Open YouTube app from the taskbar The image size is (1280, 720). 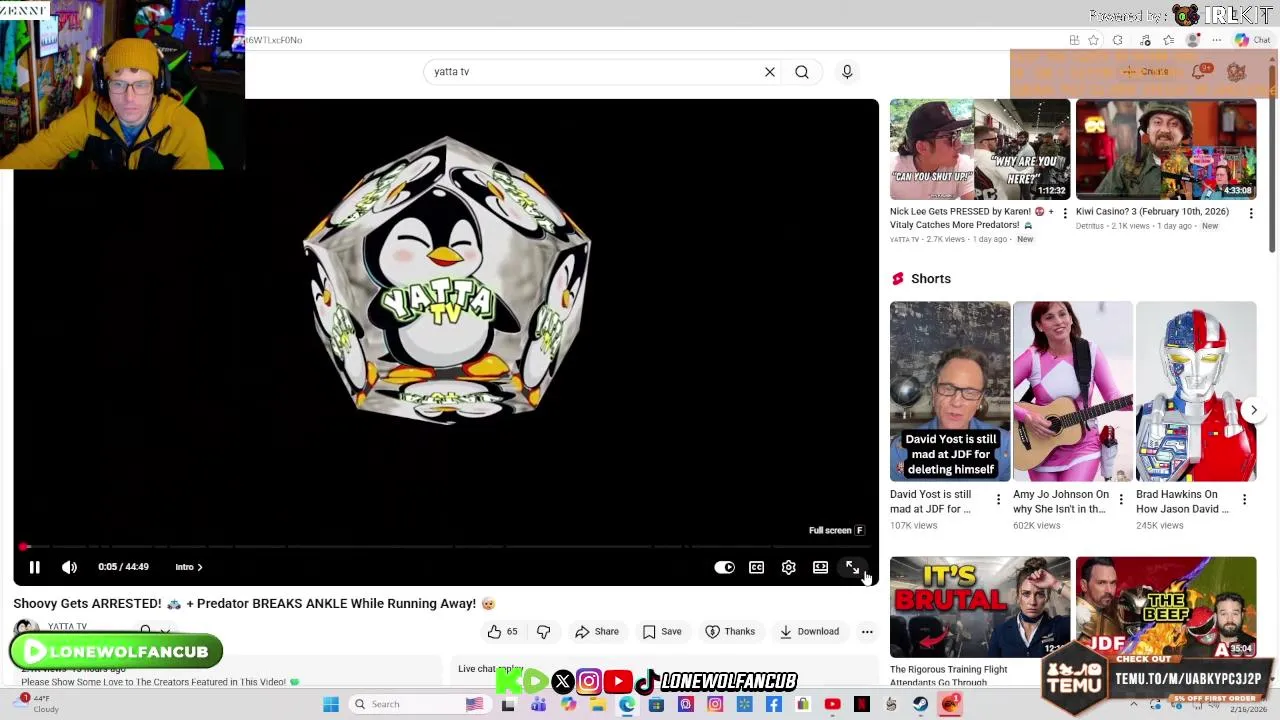[832, 704]
